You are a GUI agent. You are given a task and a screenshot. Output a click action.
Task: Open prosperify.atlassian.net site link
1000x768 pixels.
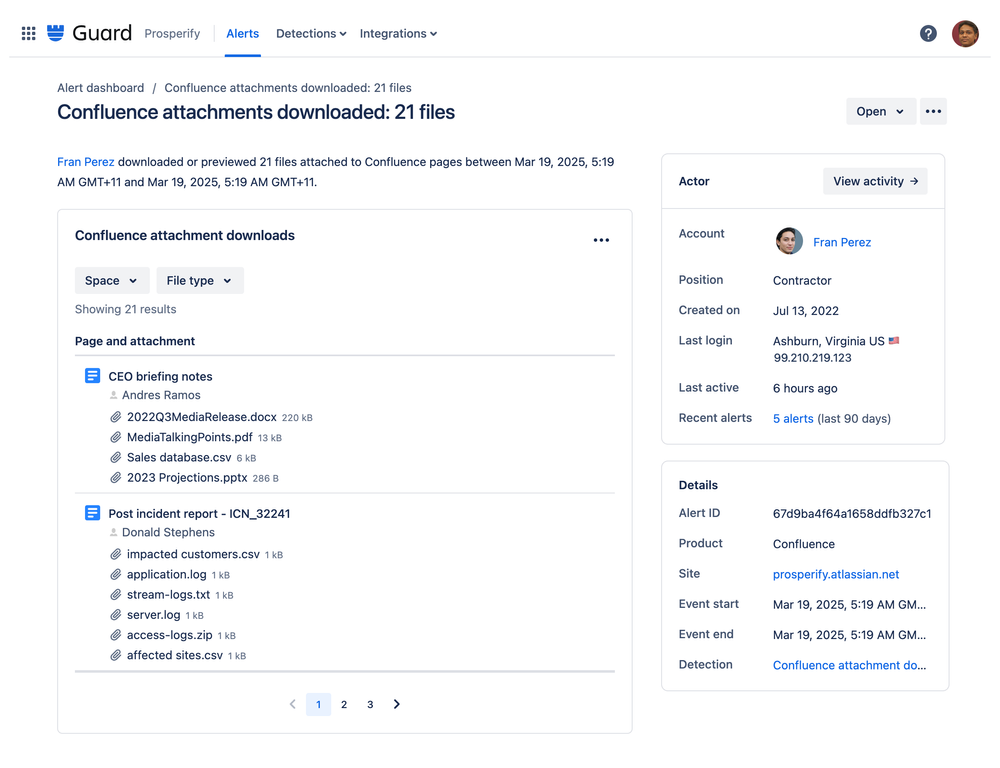point(836,574)
